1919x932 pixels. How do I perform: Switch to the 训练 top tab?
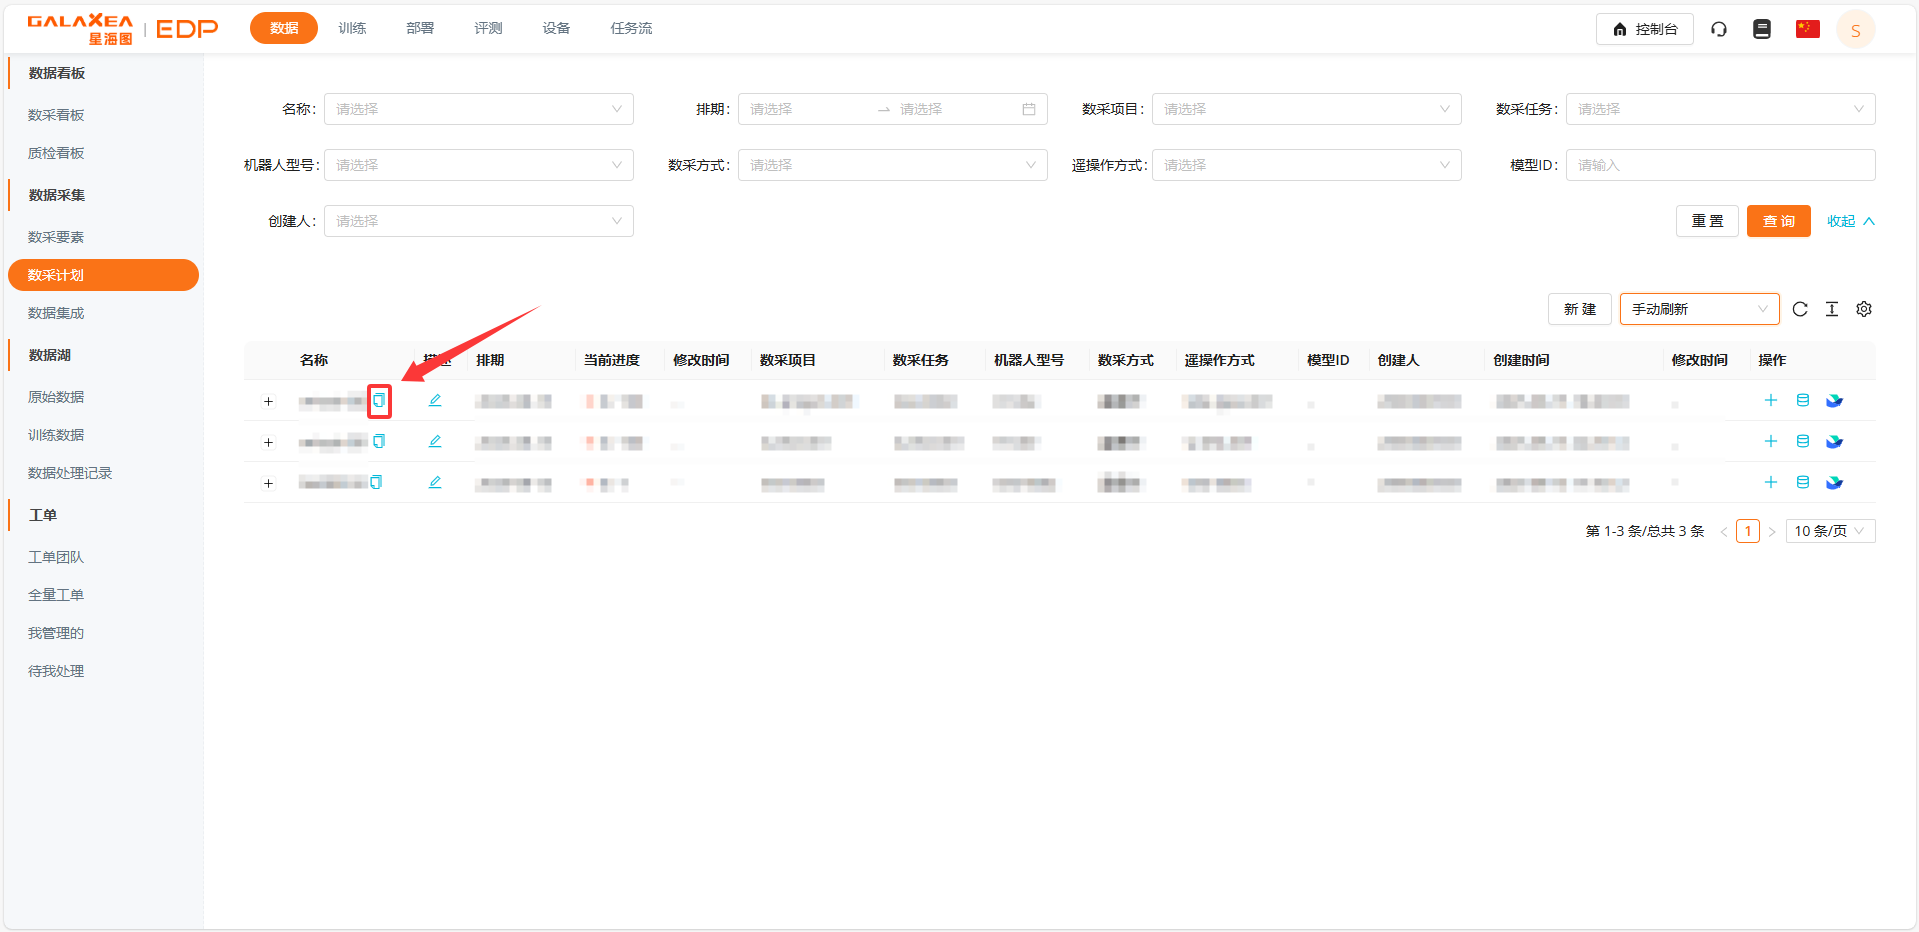[x=352, y=28]
